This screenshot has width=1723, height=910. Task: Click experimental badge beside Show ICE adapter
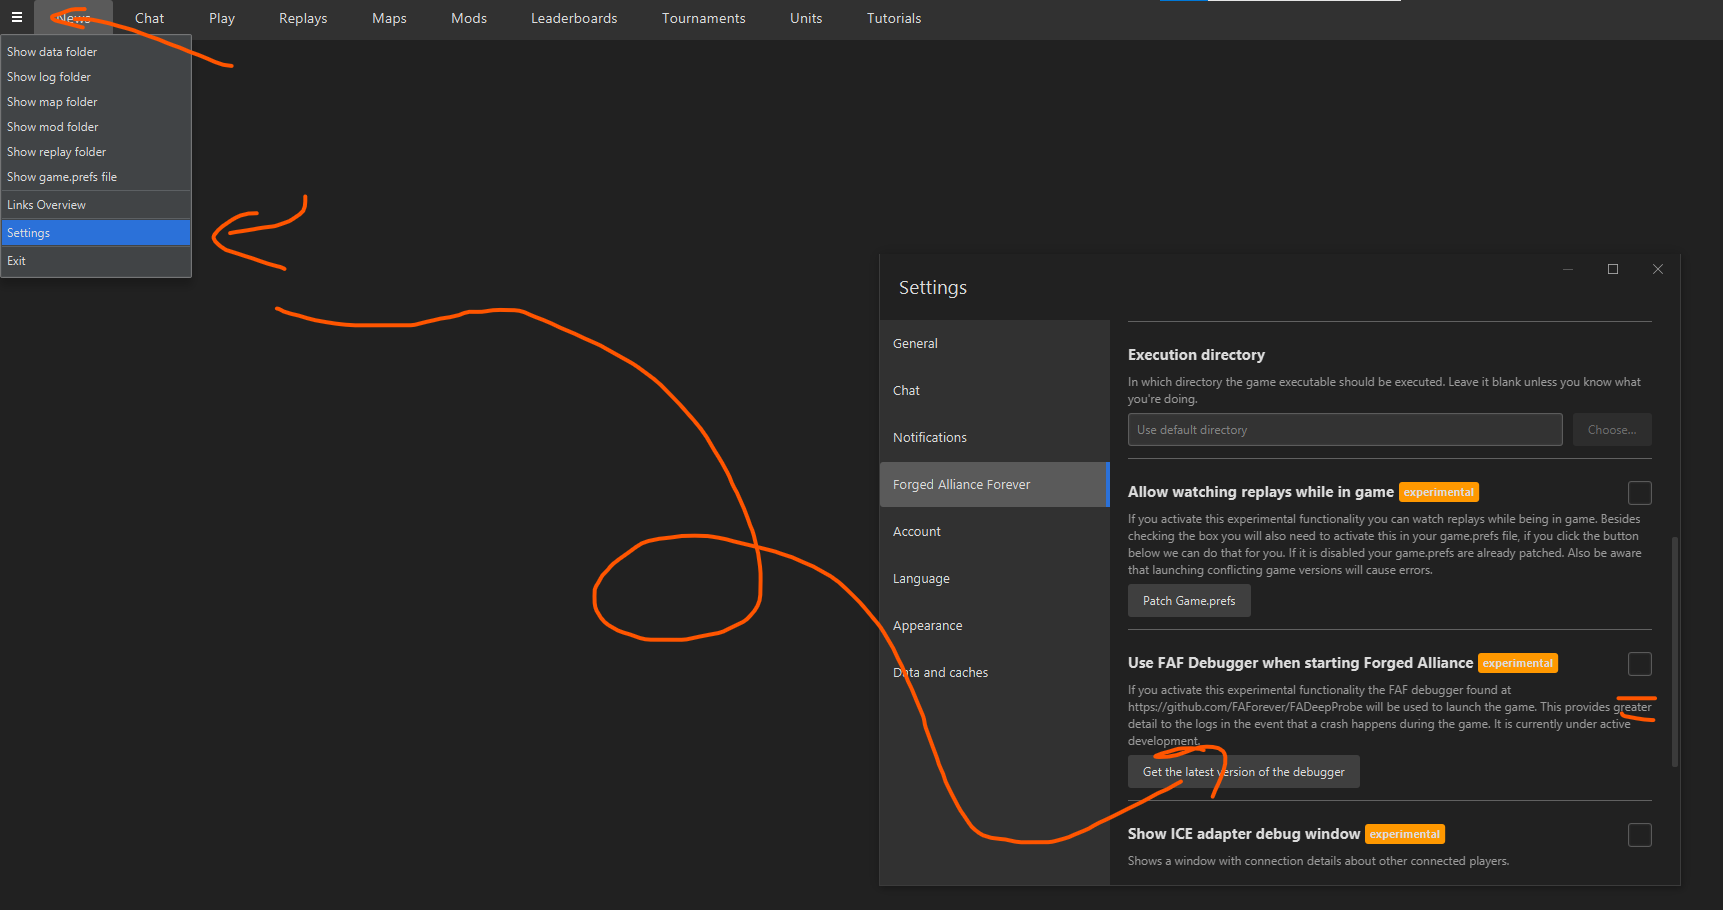(1405, 834)
